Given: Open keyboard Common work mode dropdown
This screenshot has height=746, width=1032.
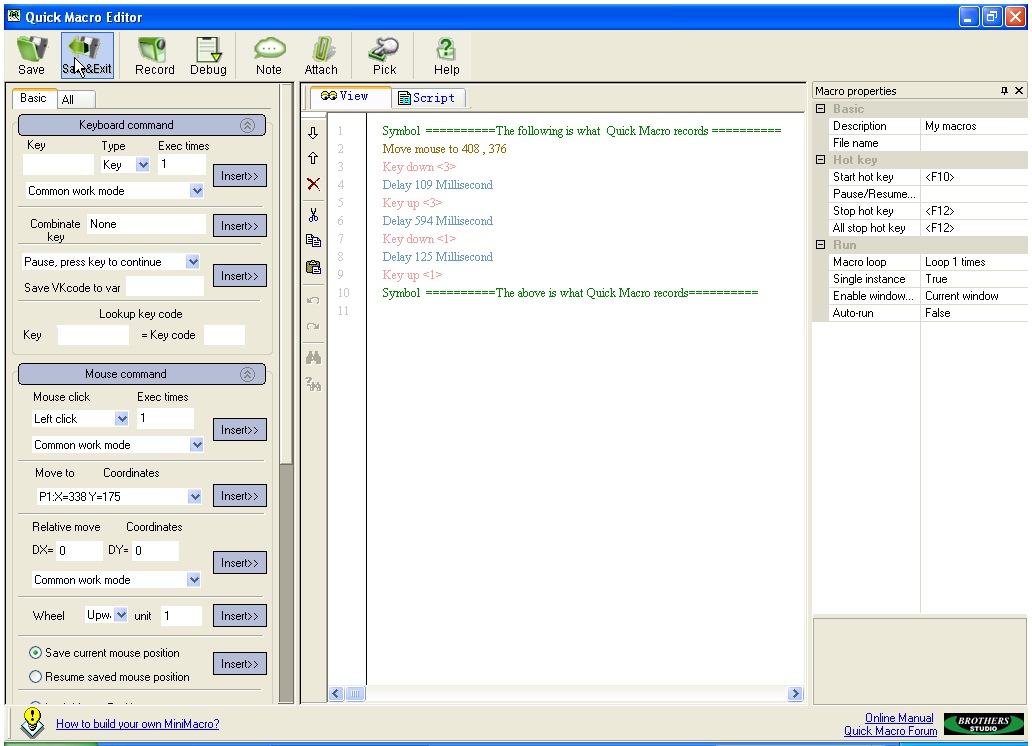Looking at the screenshot, I should (x=197, y=191).
